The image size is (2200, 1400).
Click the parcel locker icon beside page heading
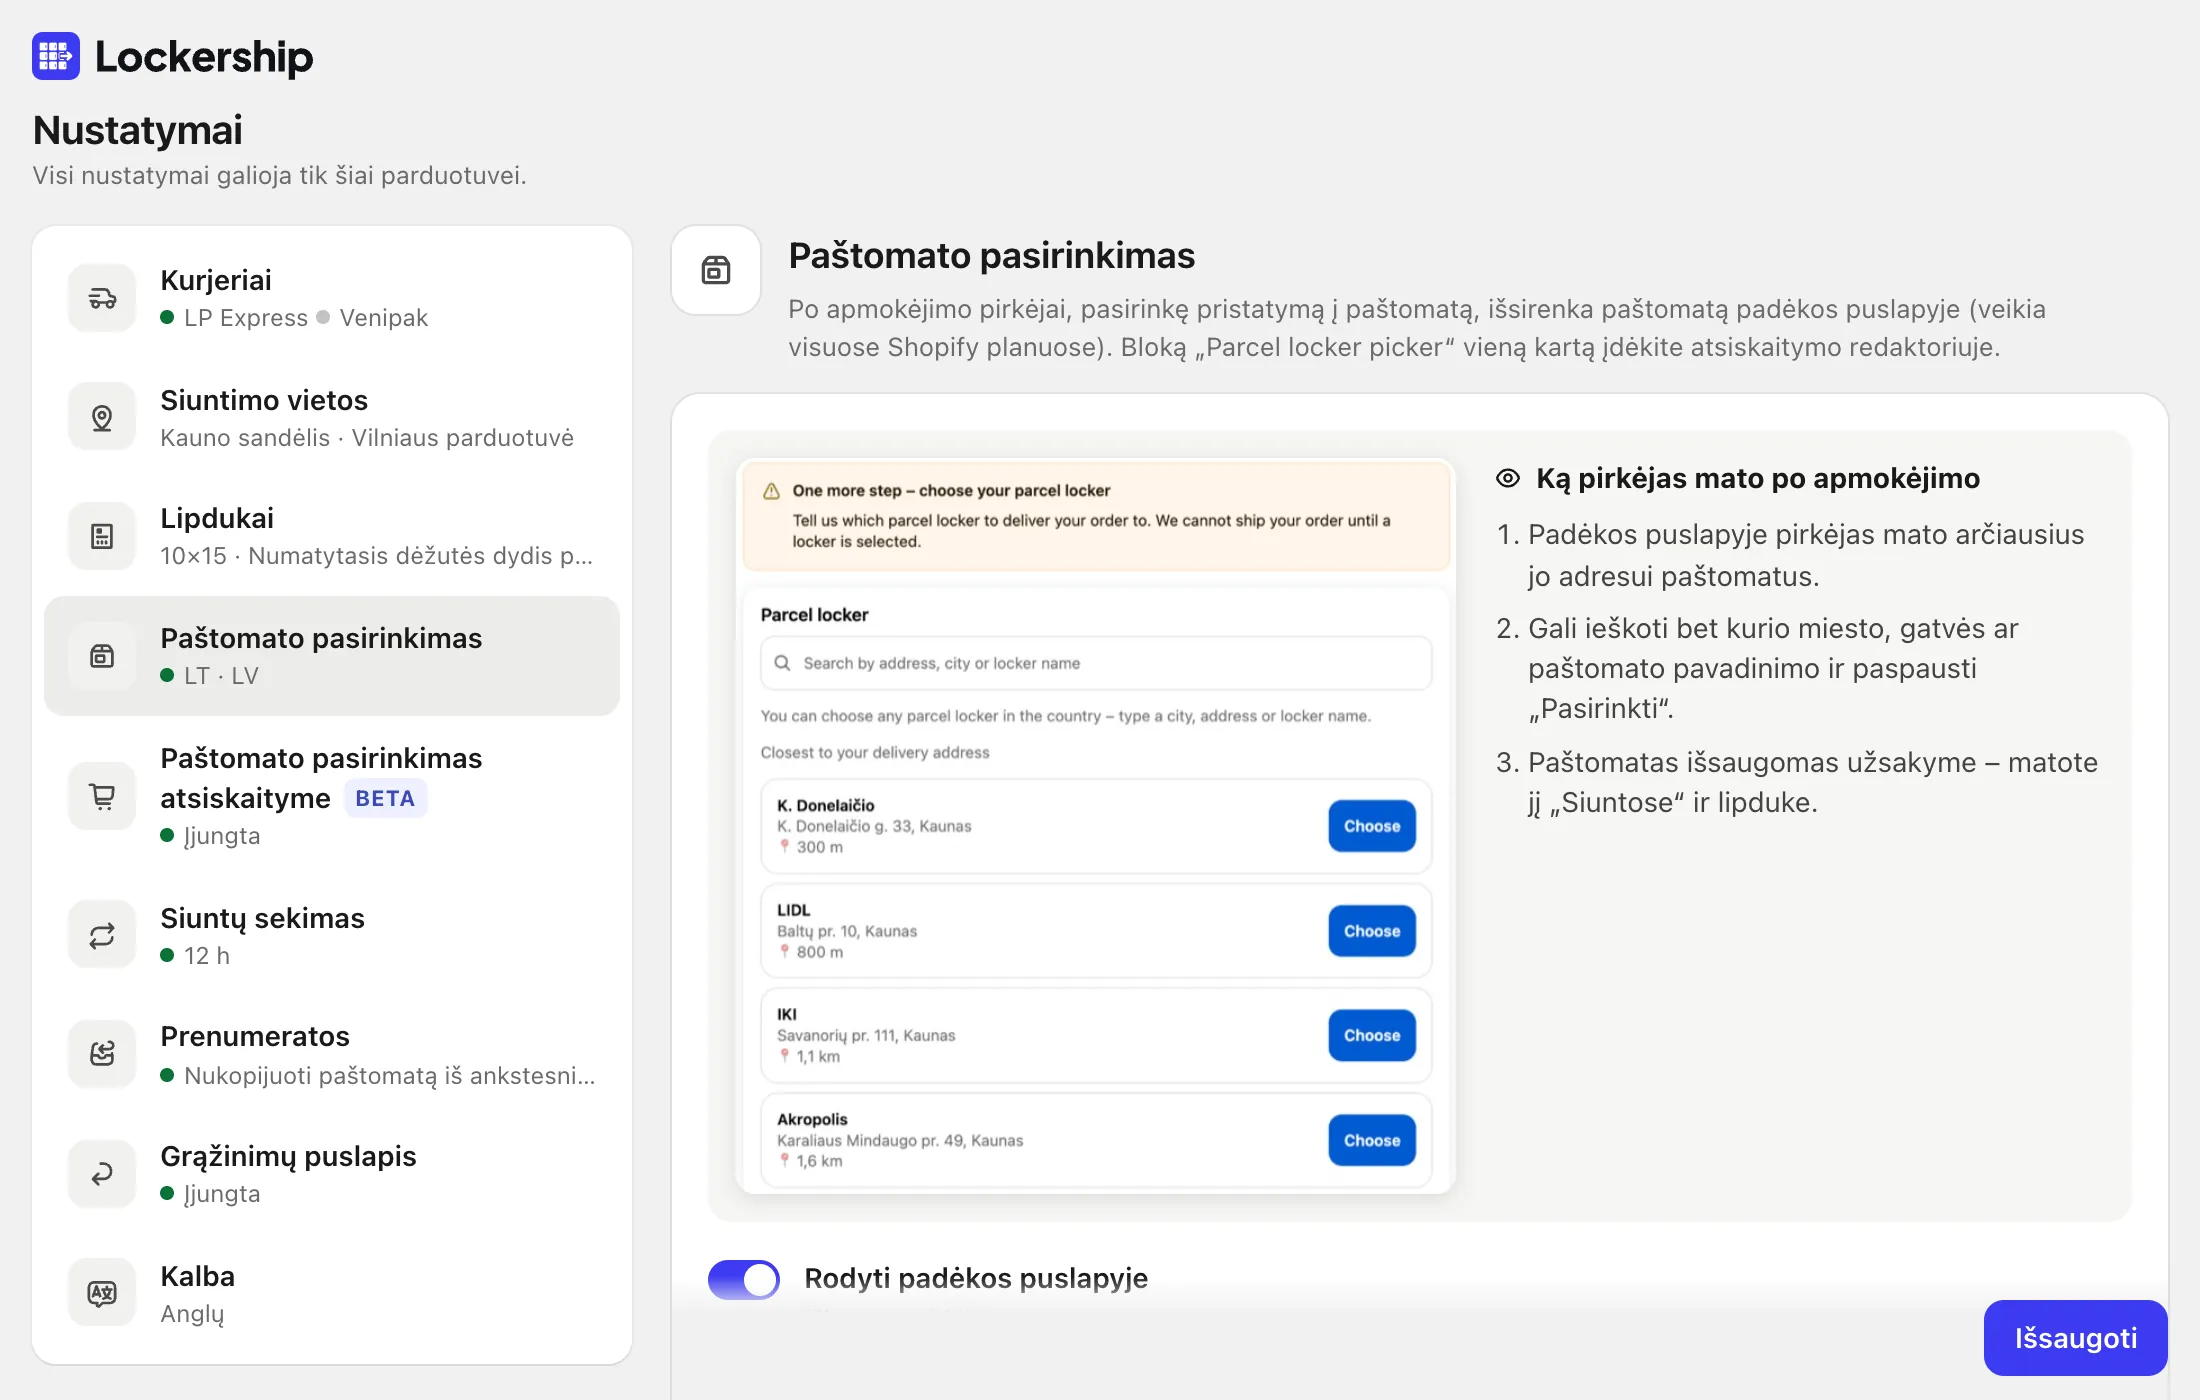click(716, 270)
